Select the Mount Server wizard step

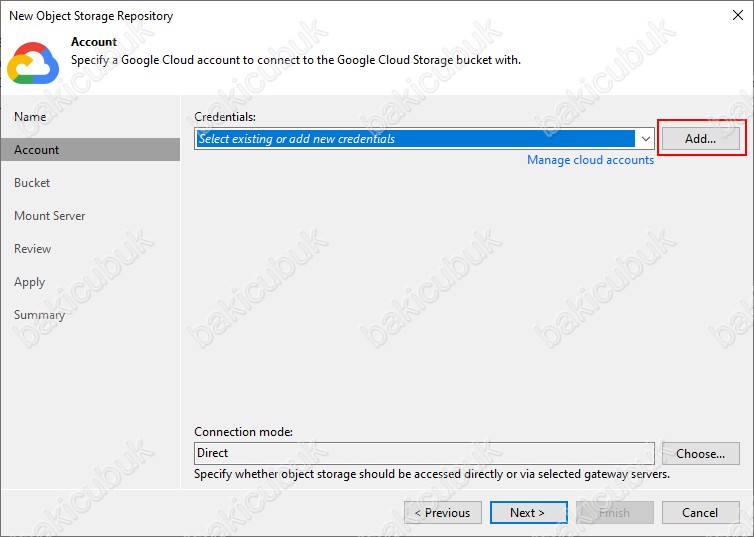pos(50,216)
